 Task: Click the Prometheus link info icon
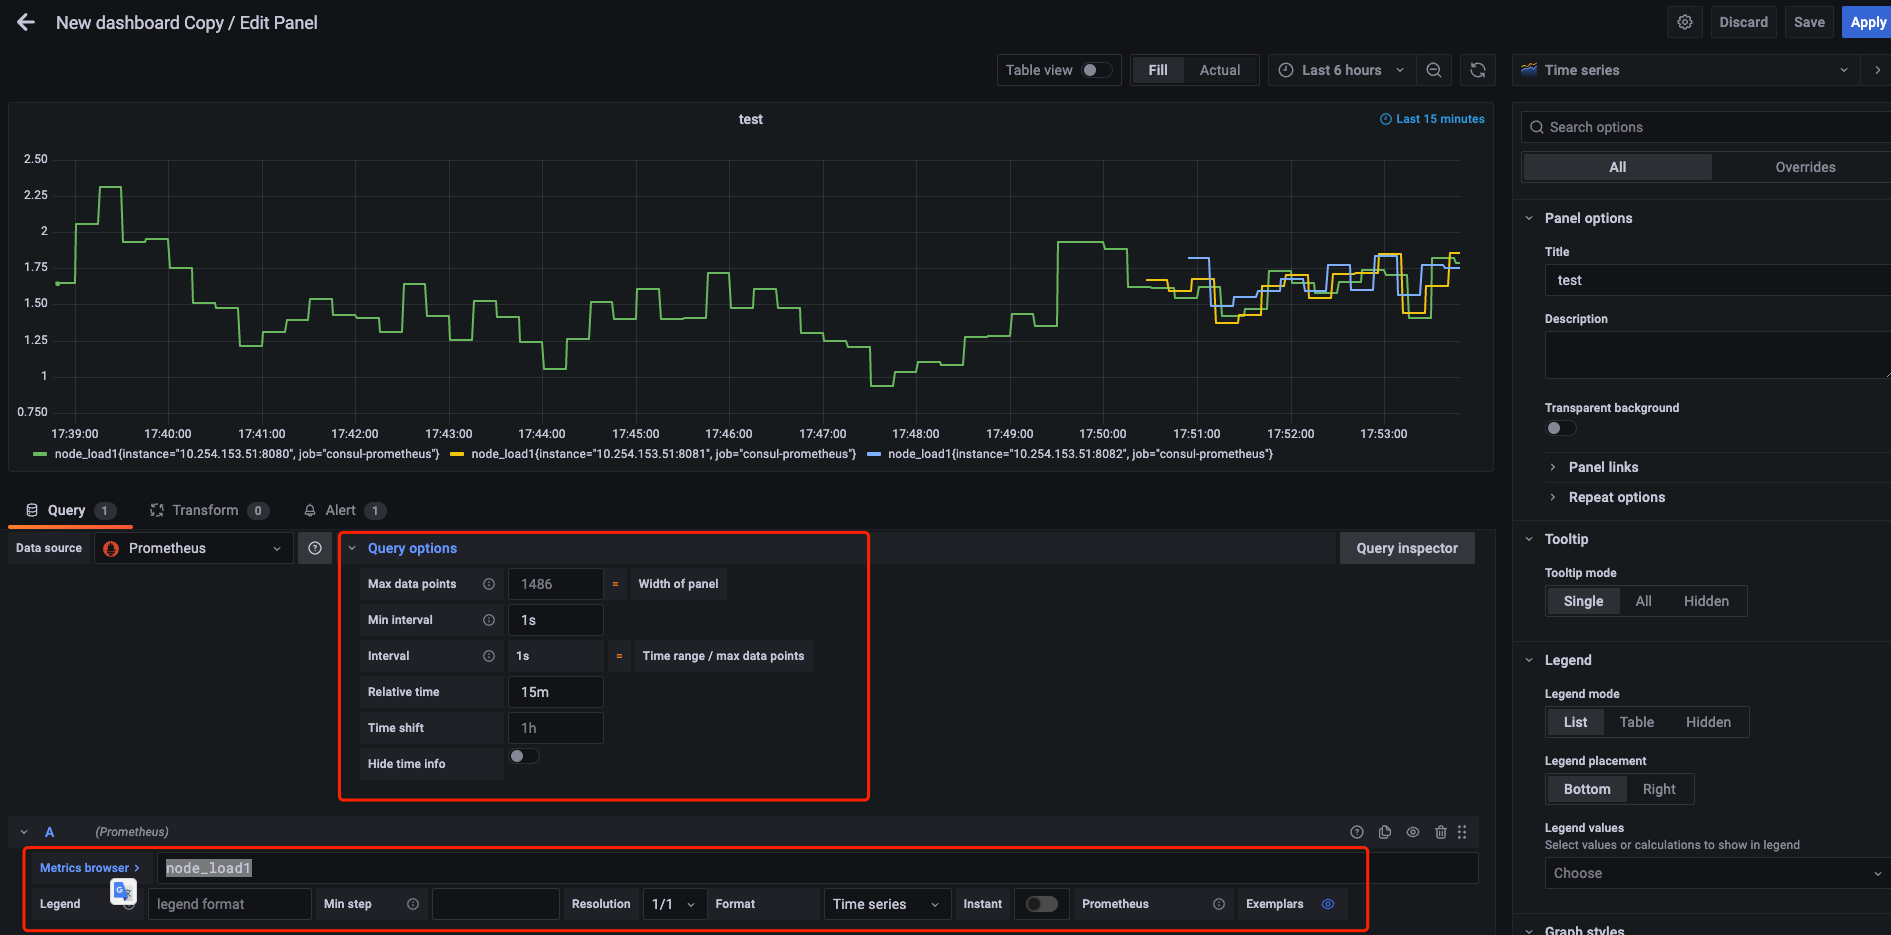pyautogui.click(x=1219, y=904)
